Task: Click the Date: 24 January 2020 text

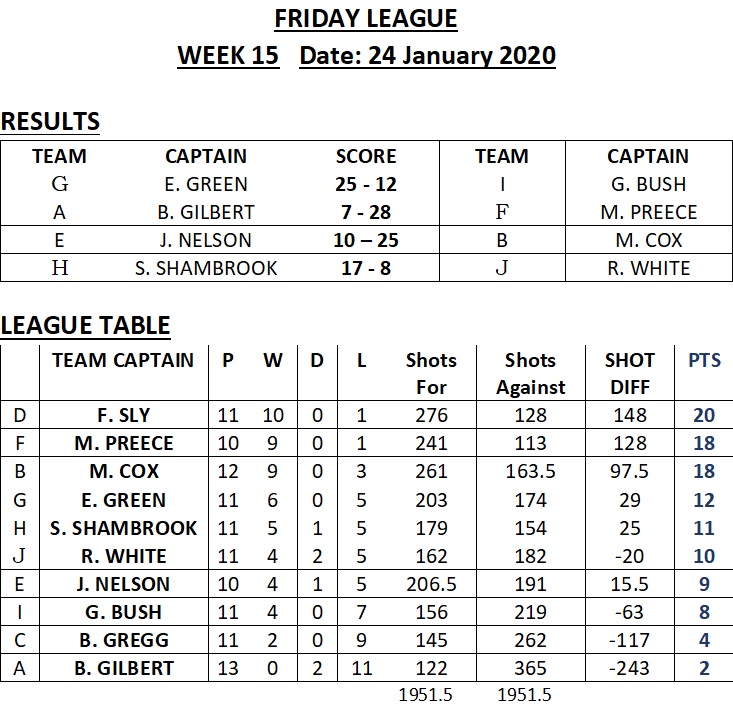Action: [x=427, y=56]
